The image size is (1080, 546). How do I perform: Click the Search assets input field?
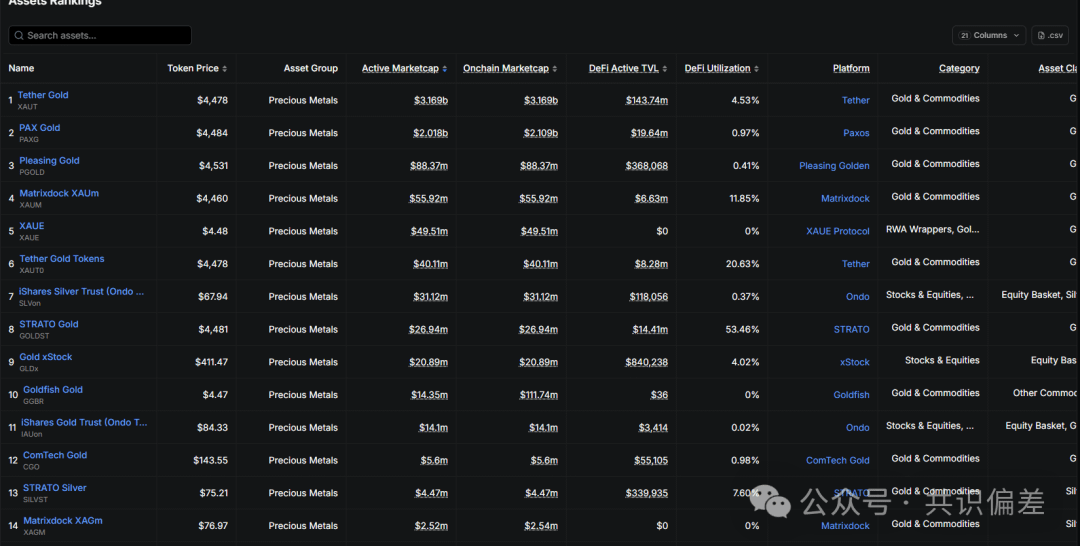[100, 35]
